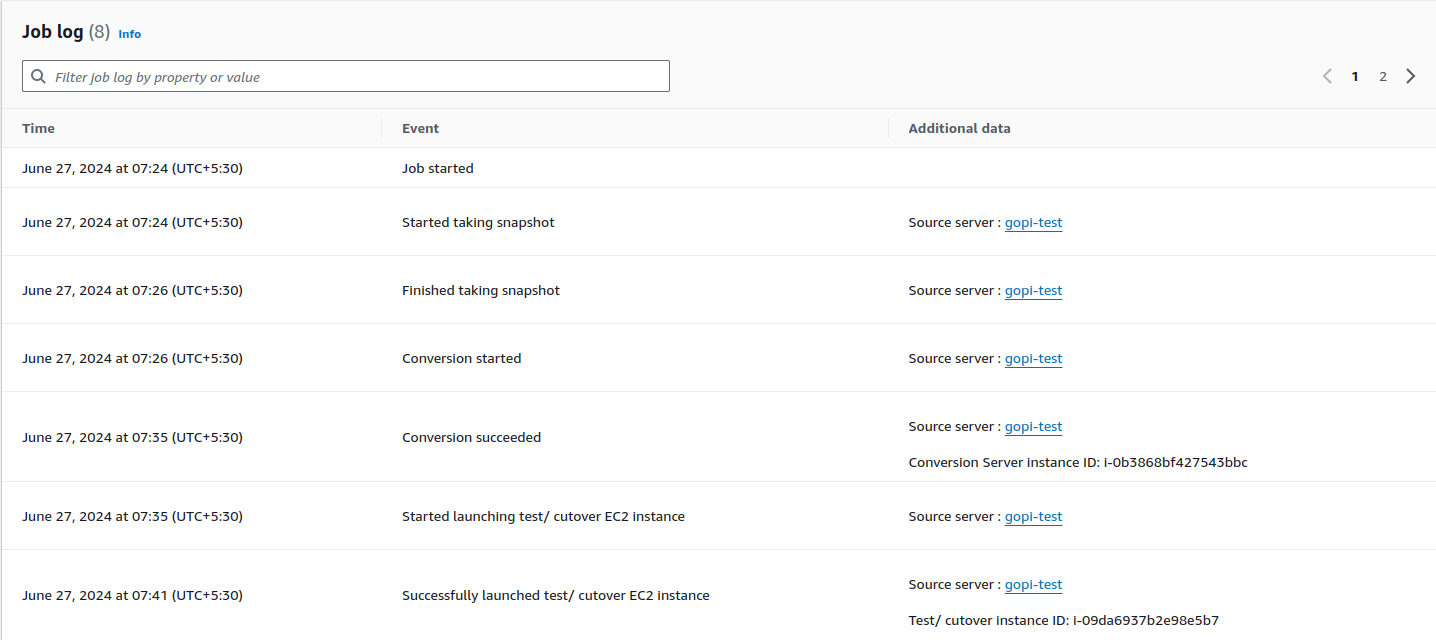The image size is (1436, 640).
Task: Click Test/ cutover instance ID i-09da6937b2e98e5b7 text
Action: (x=1064, y=621)
